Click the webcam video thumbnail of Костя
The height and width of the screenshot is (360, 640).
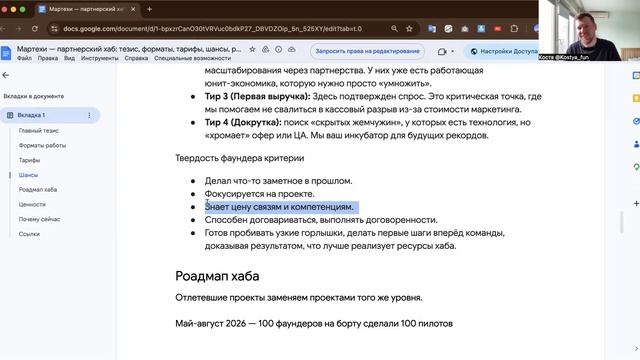589,30
